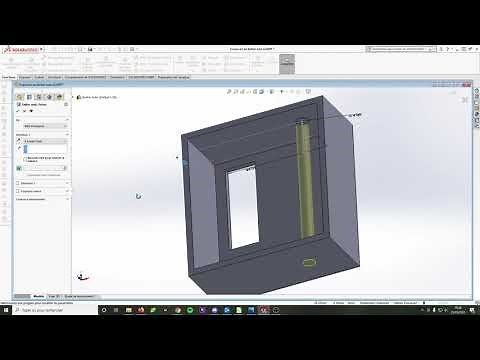Screen dimensions: 480x360
Task: Open the FeatureManager design tree tab
Action: click(20, 97)
